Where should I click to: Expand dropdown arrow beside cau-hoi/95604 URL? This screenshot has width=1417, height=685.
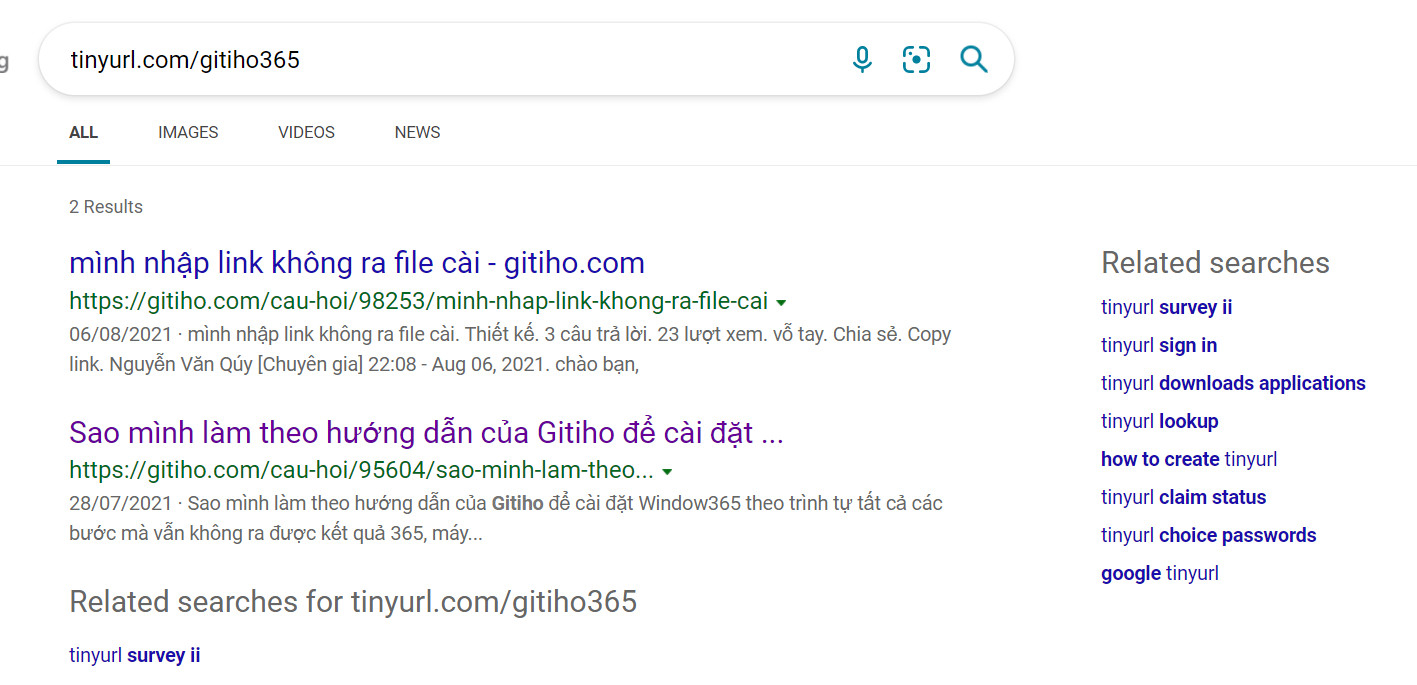pyautogui.click(x=667, y=472)
